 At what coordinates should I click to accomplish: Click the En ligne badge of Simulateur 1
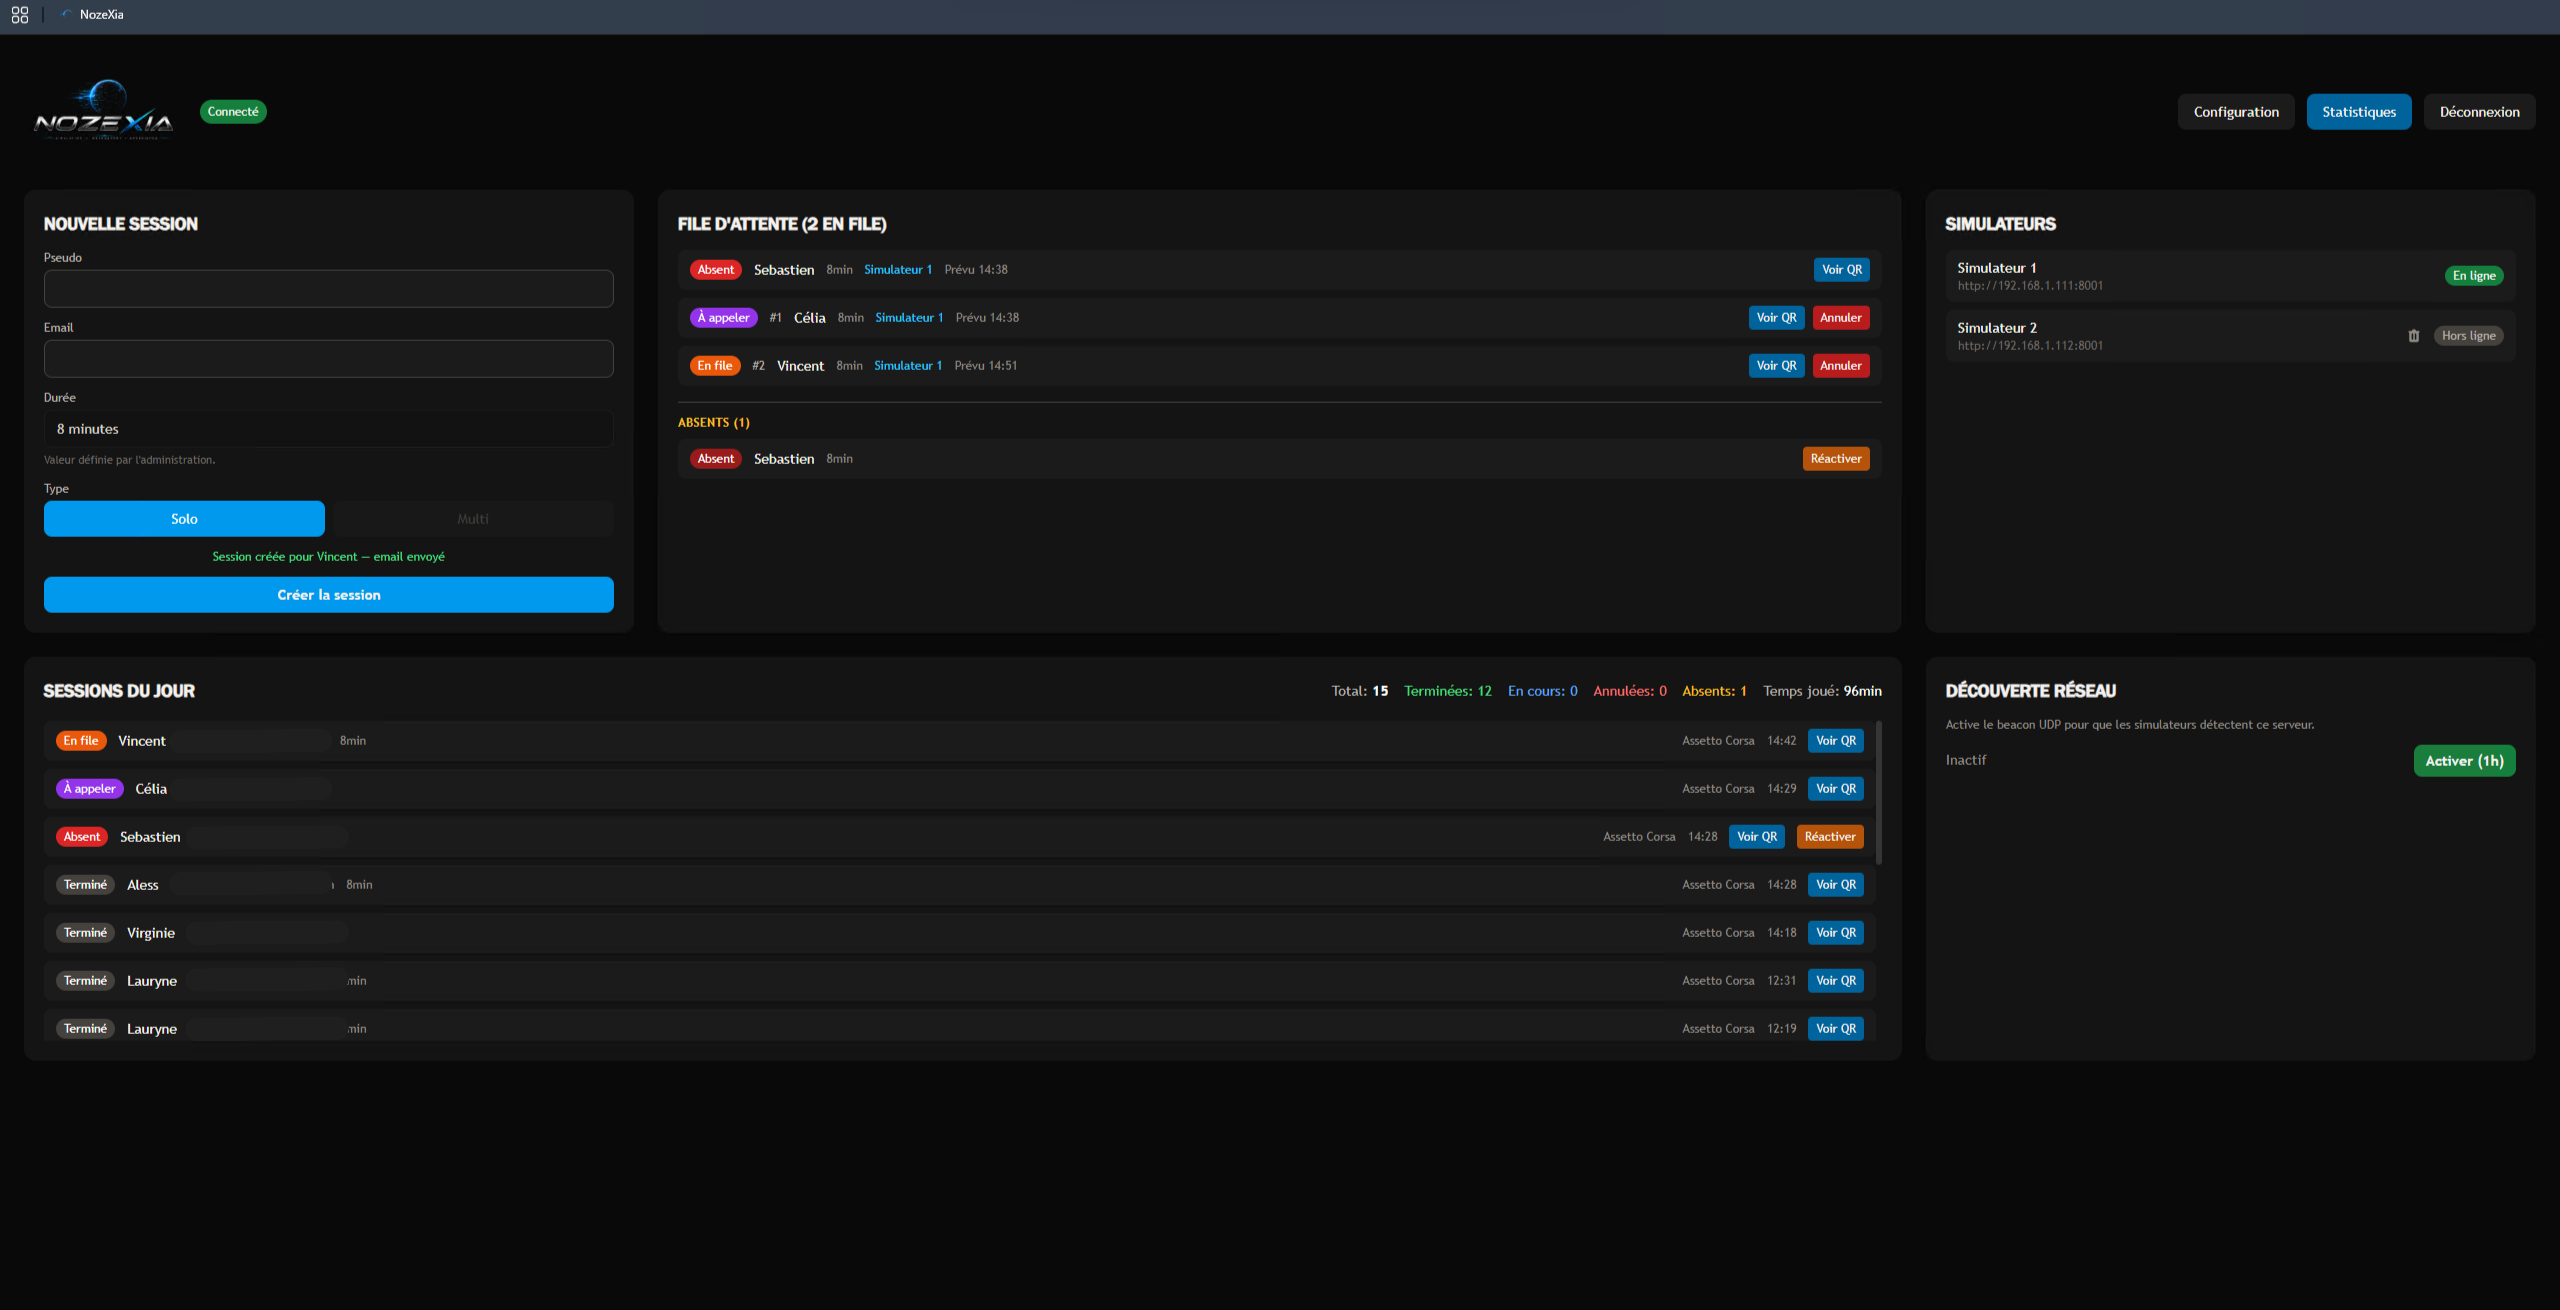point(2474,276)
